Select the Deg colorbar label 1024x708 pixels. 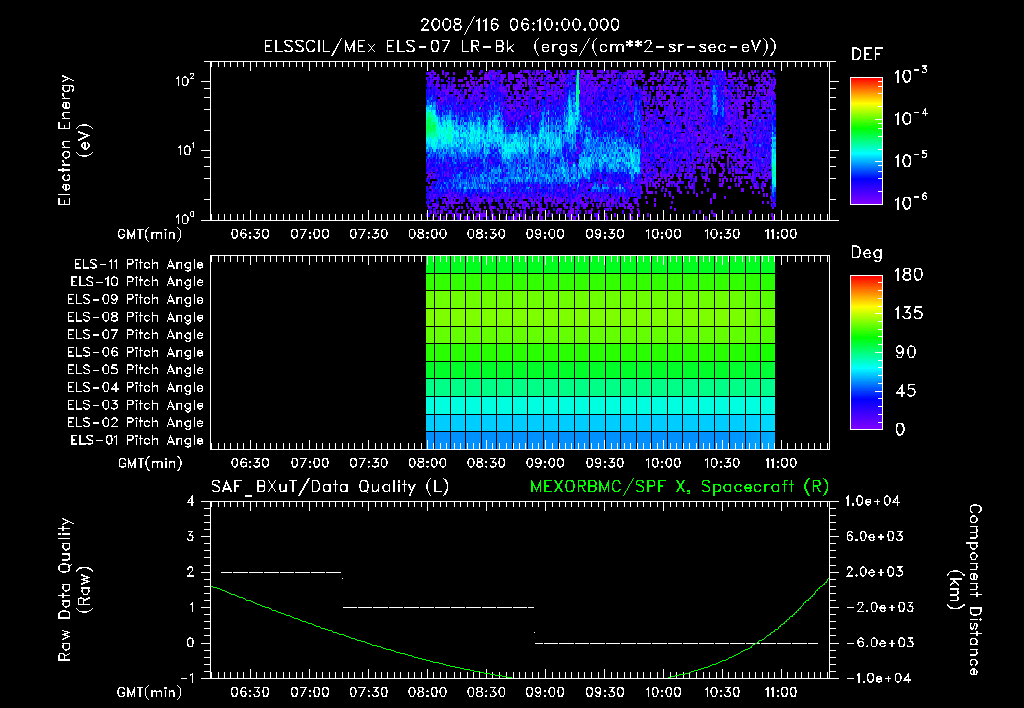click(x=867, y=253)
